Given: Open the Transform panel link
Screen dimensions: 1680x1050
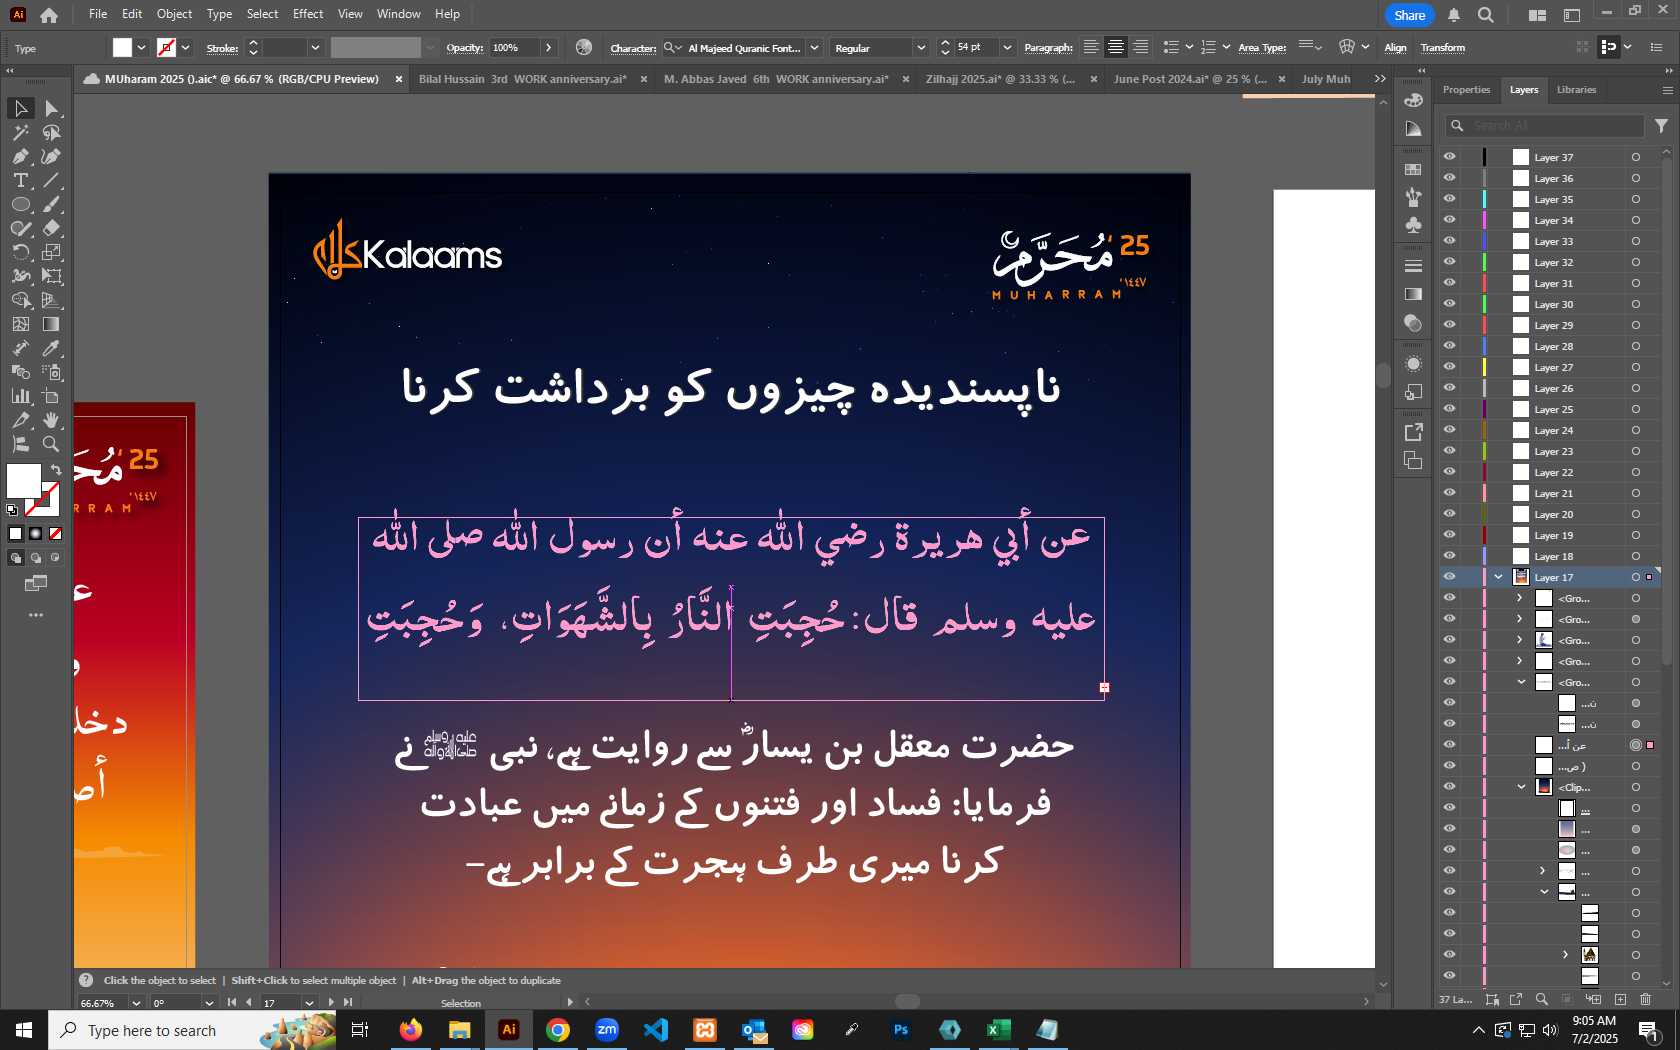Looking at the screenshot, I should pos(1443,48).
